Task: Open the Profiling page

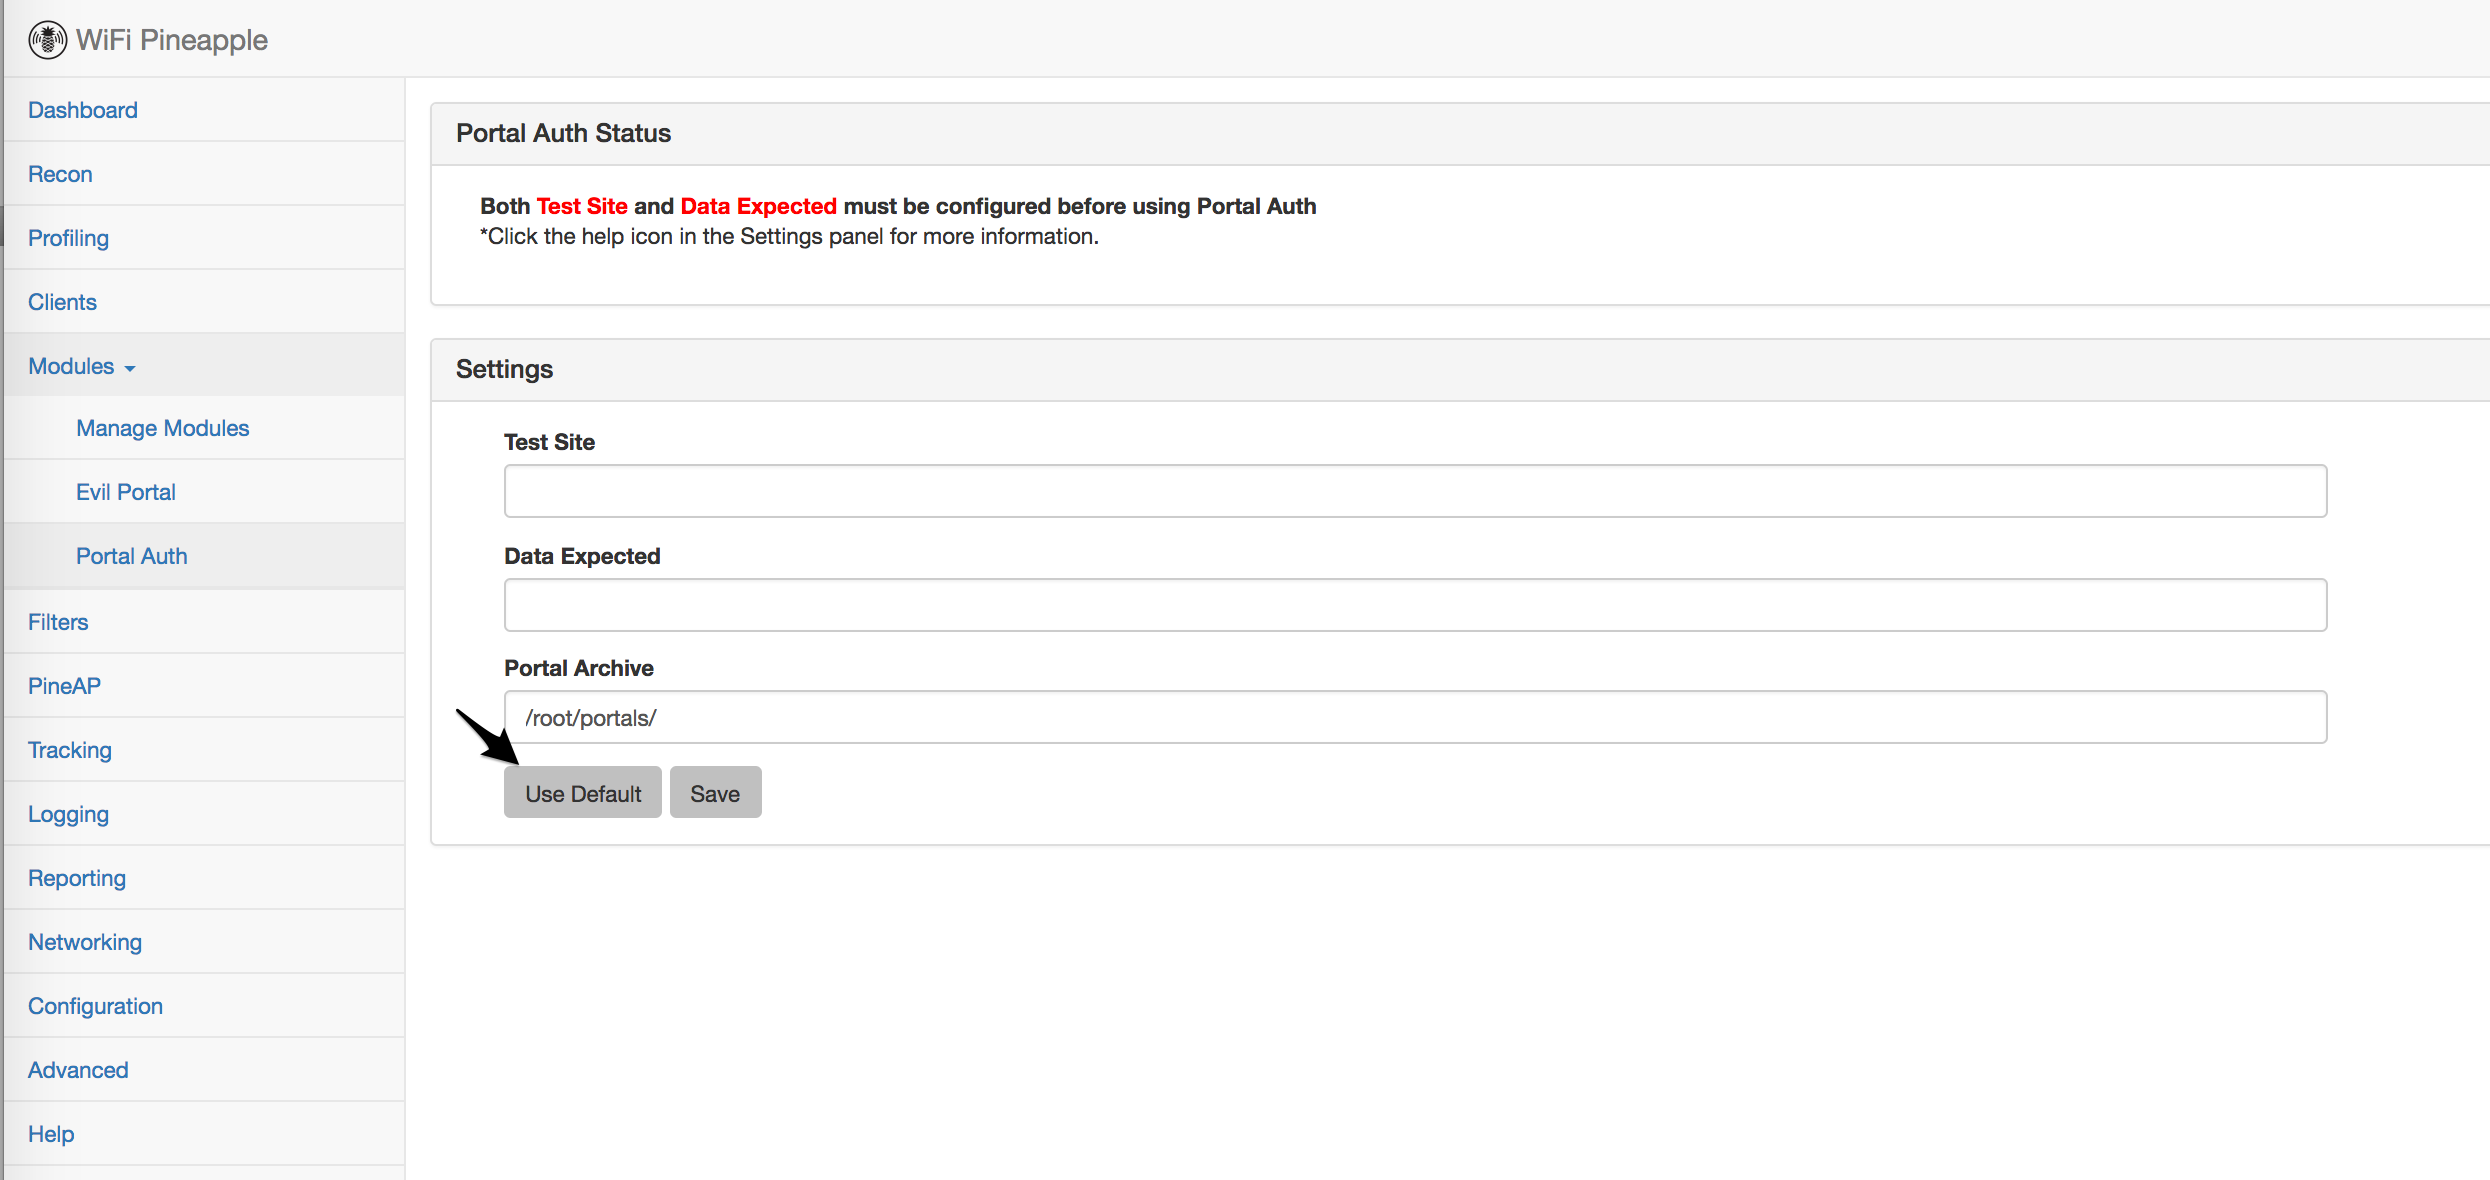Action: 68,238
